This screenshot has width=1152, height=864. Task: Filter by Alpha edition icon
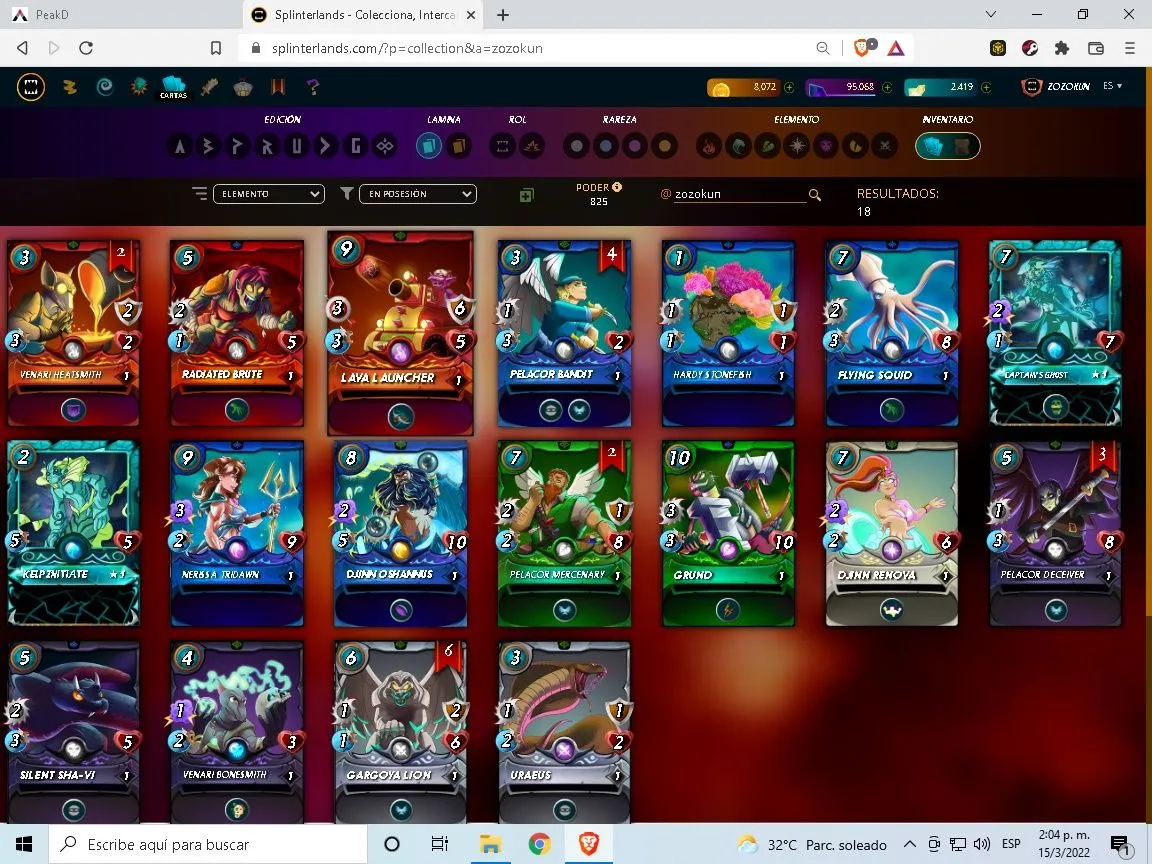pos(179,145)
